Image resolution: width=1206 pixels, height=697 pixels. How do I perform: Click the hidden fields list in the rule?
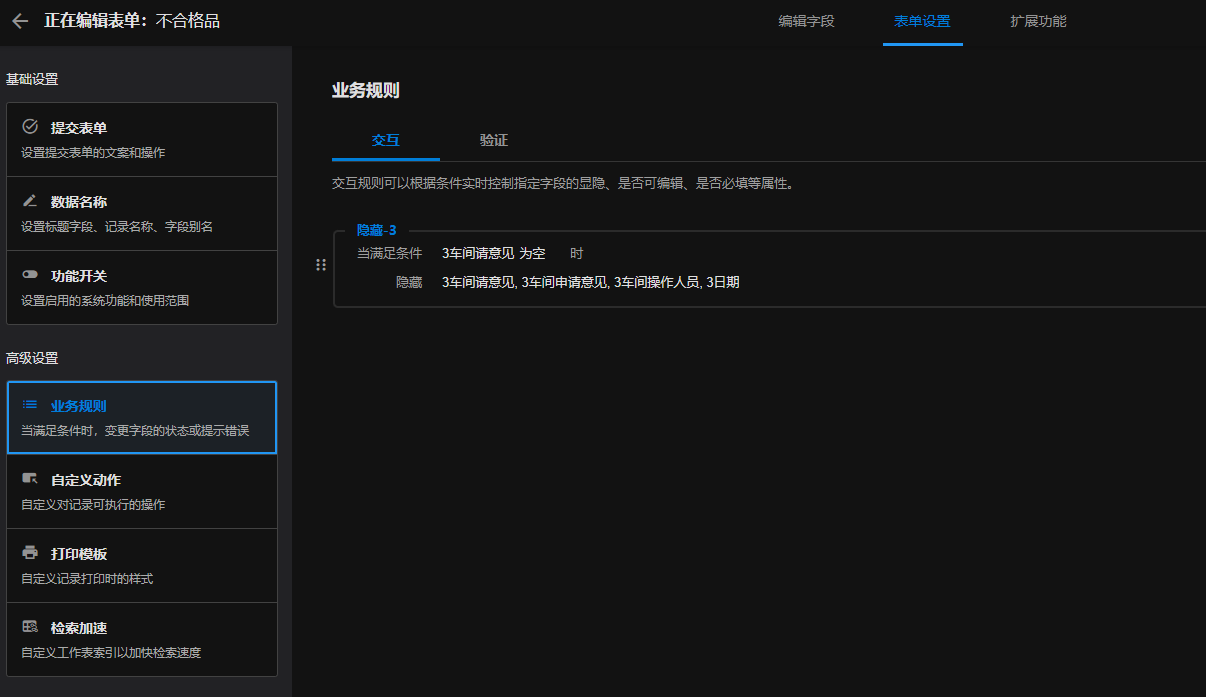(x=590, y=283)
